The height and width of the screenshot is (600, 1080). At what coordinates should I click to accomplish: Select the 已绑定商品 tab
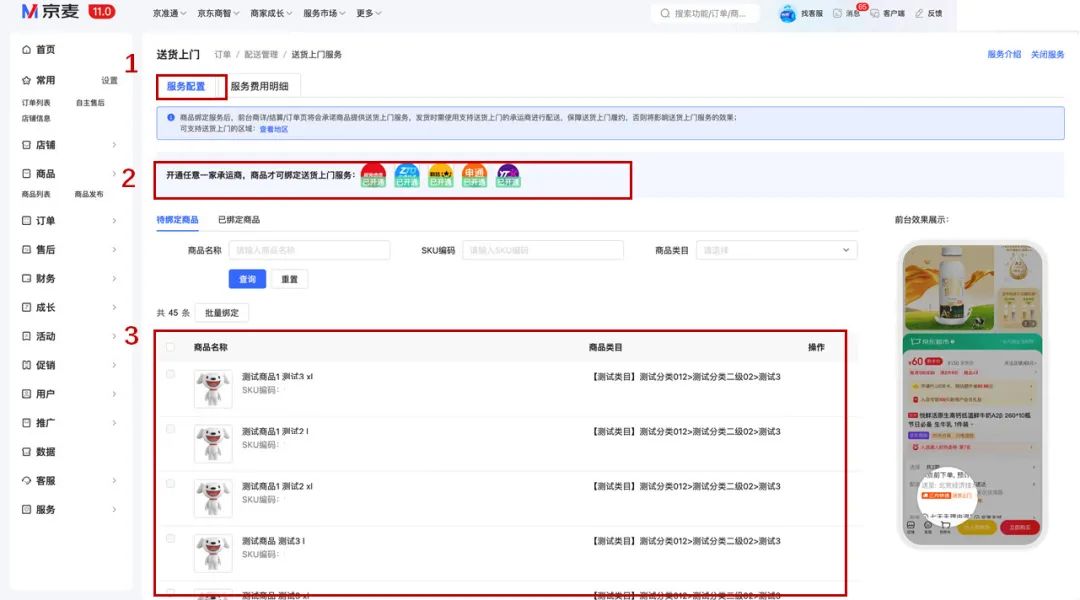[x=239, y=220]
